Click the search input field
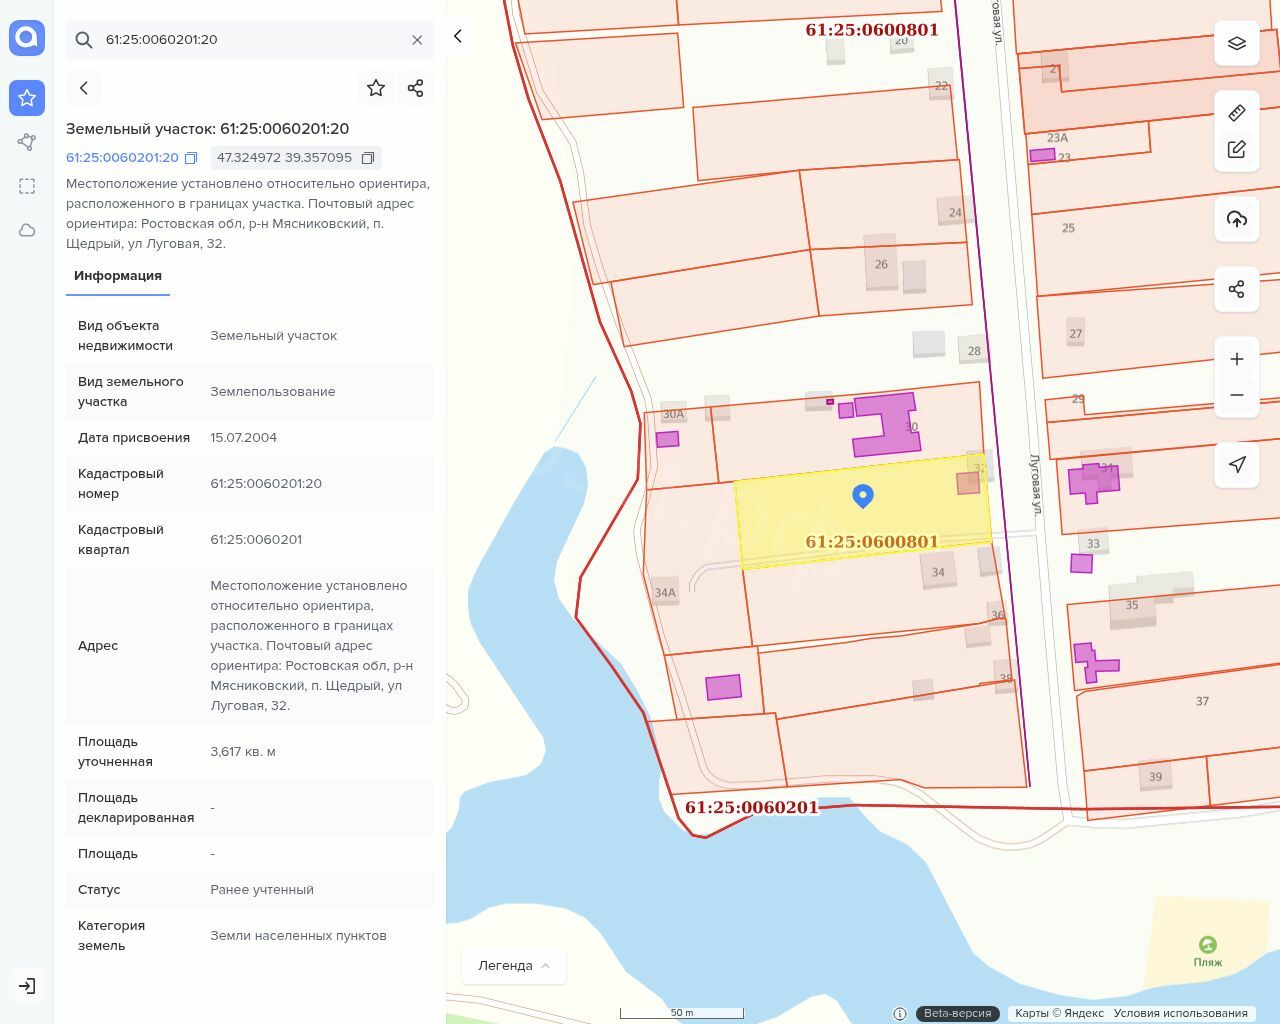Viewport: 1280px width, 1024px height. point(250,40)
